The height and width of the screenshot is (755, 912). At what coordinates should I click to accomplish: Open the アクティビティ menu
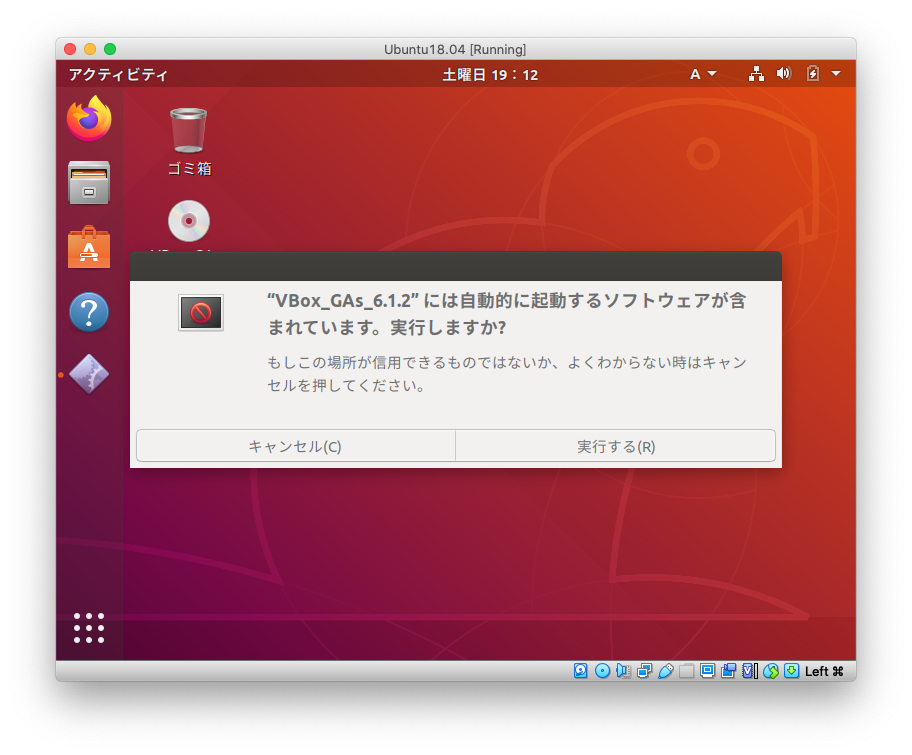(x=117, y=73)
